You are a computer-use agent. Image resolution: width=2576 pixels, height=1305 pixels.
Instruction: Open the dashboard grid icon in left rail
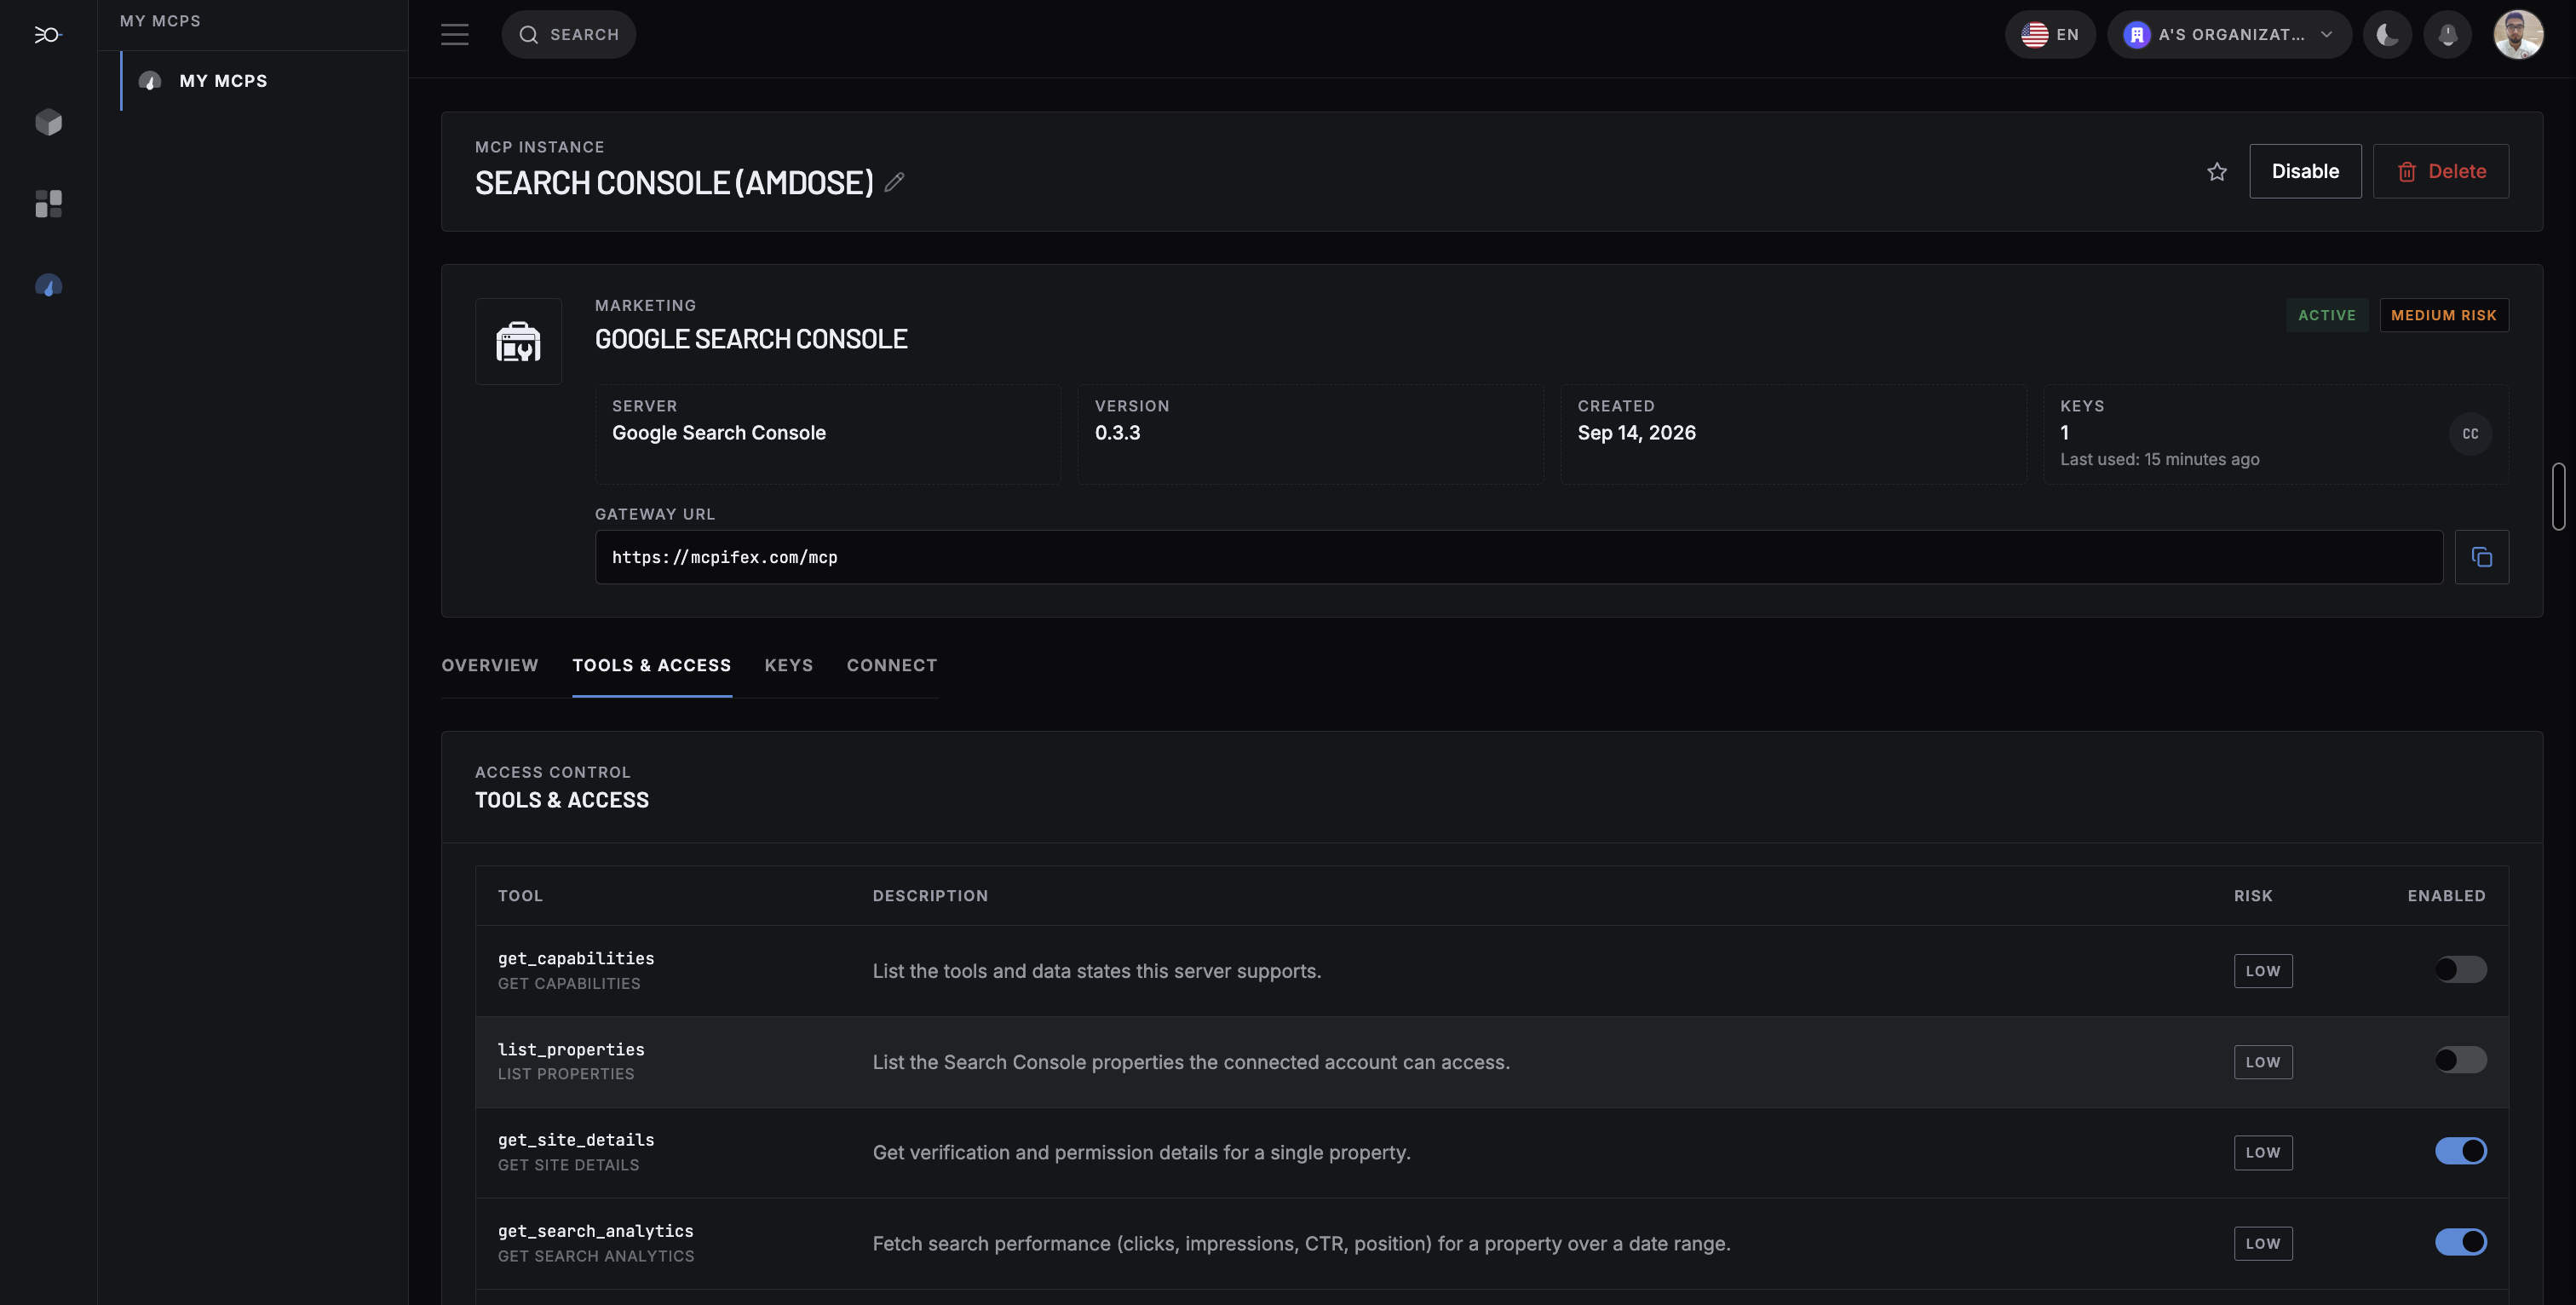pos(48,204)
